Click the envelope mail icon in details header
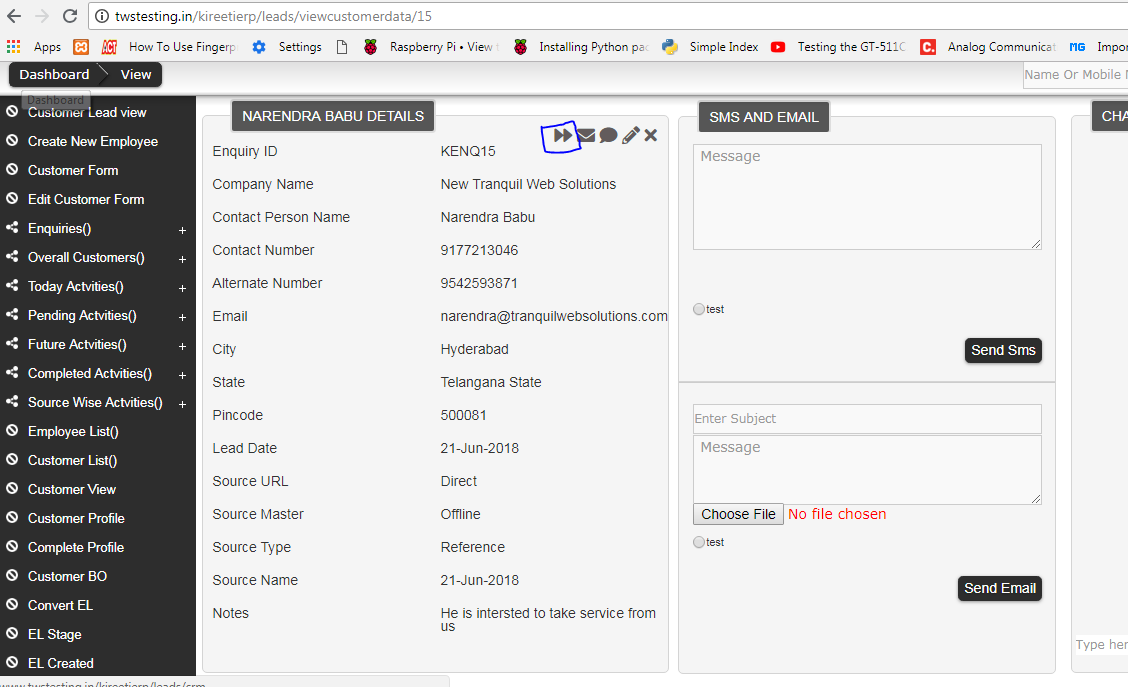Viewport: 1128px width, 687px height. click(x=586, y=135)
